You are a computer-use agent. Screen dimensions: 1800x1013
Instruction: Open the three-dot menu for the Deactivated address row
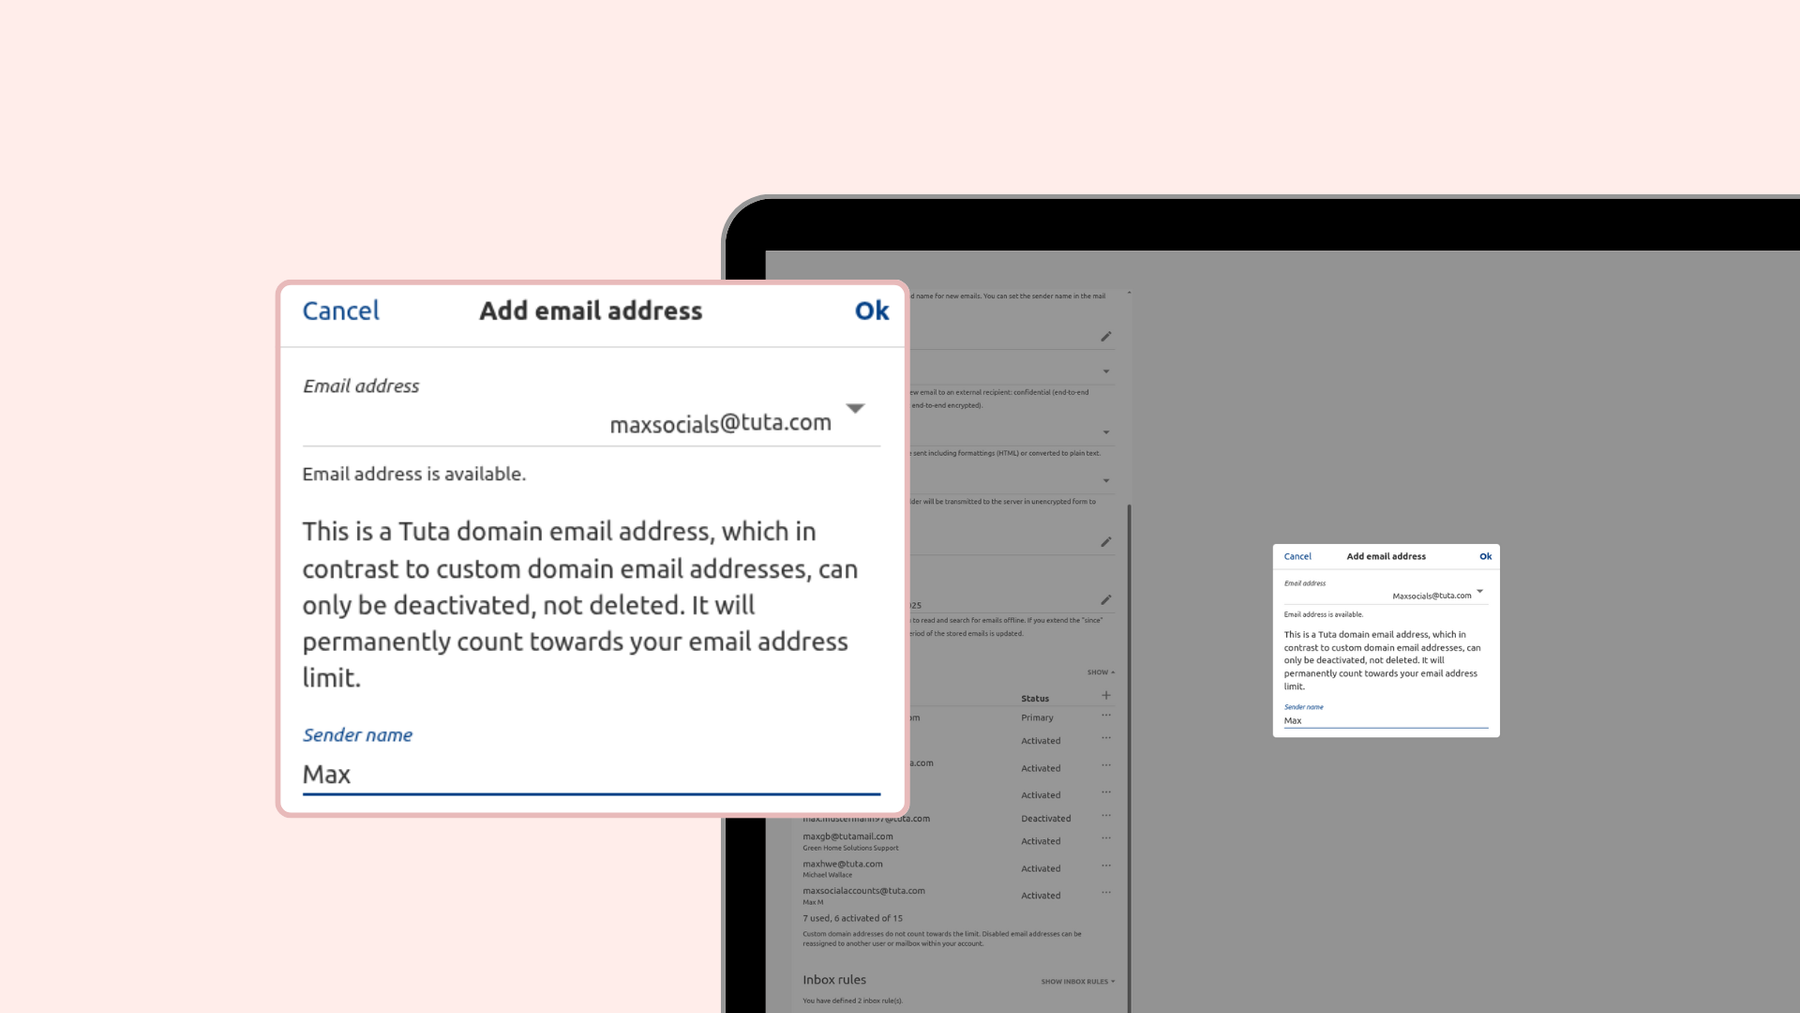(x=1106, y=816)
